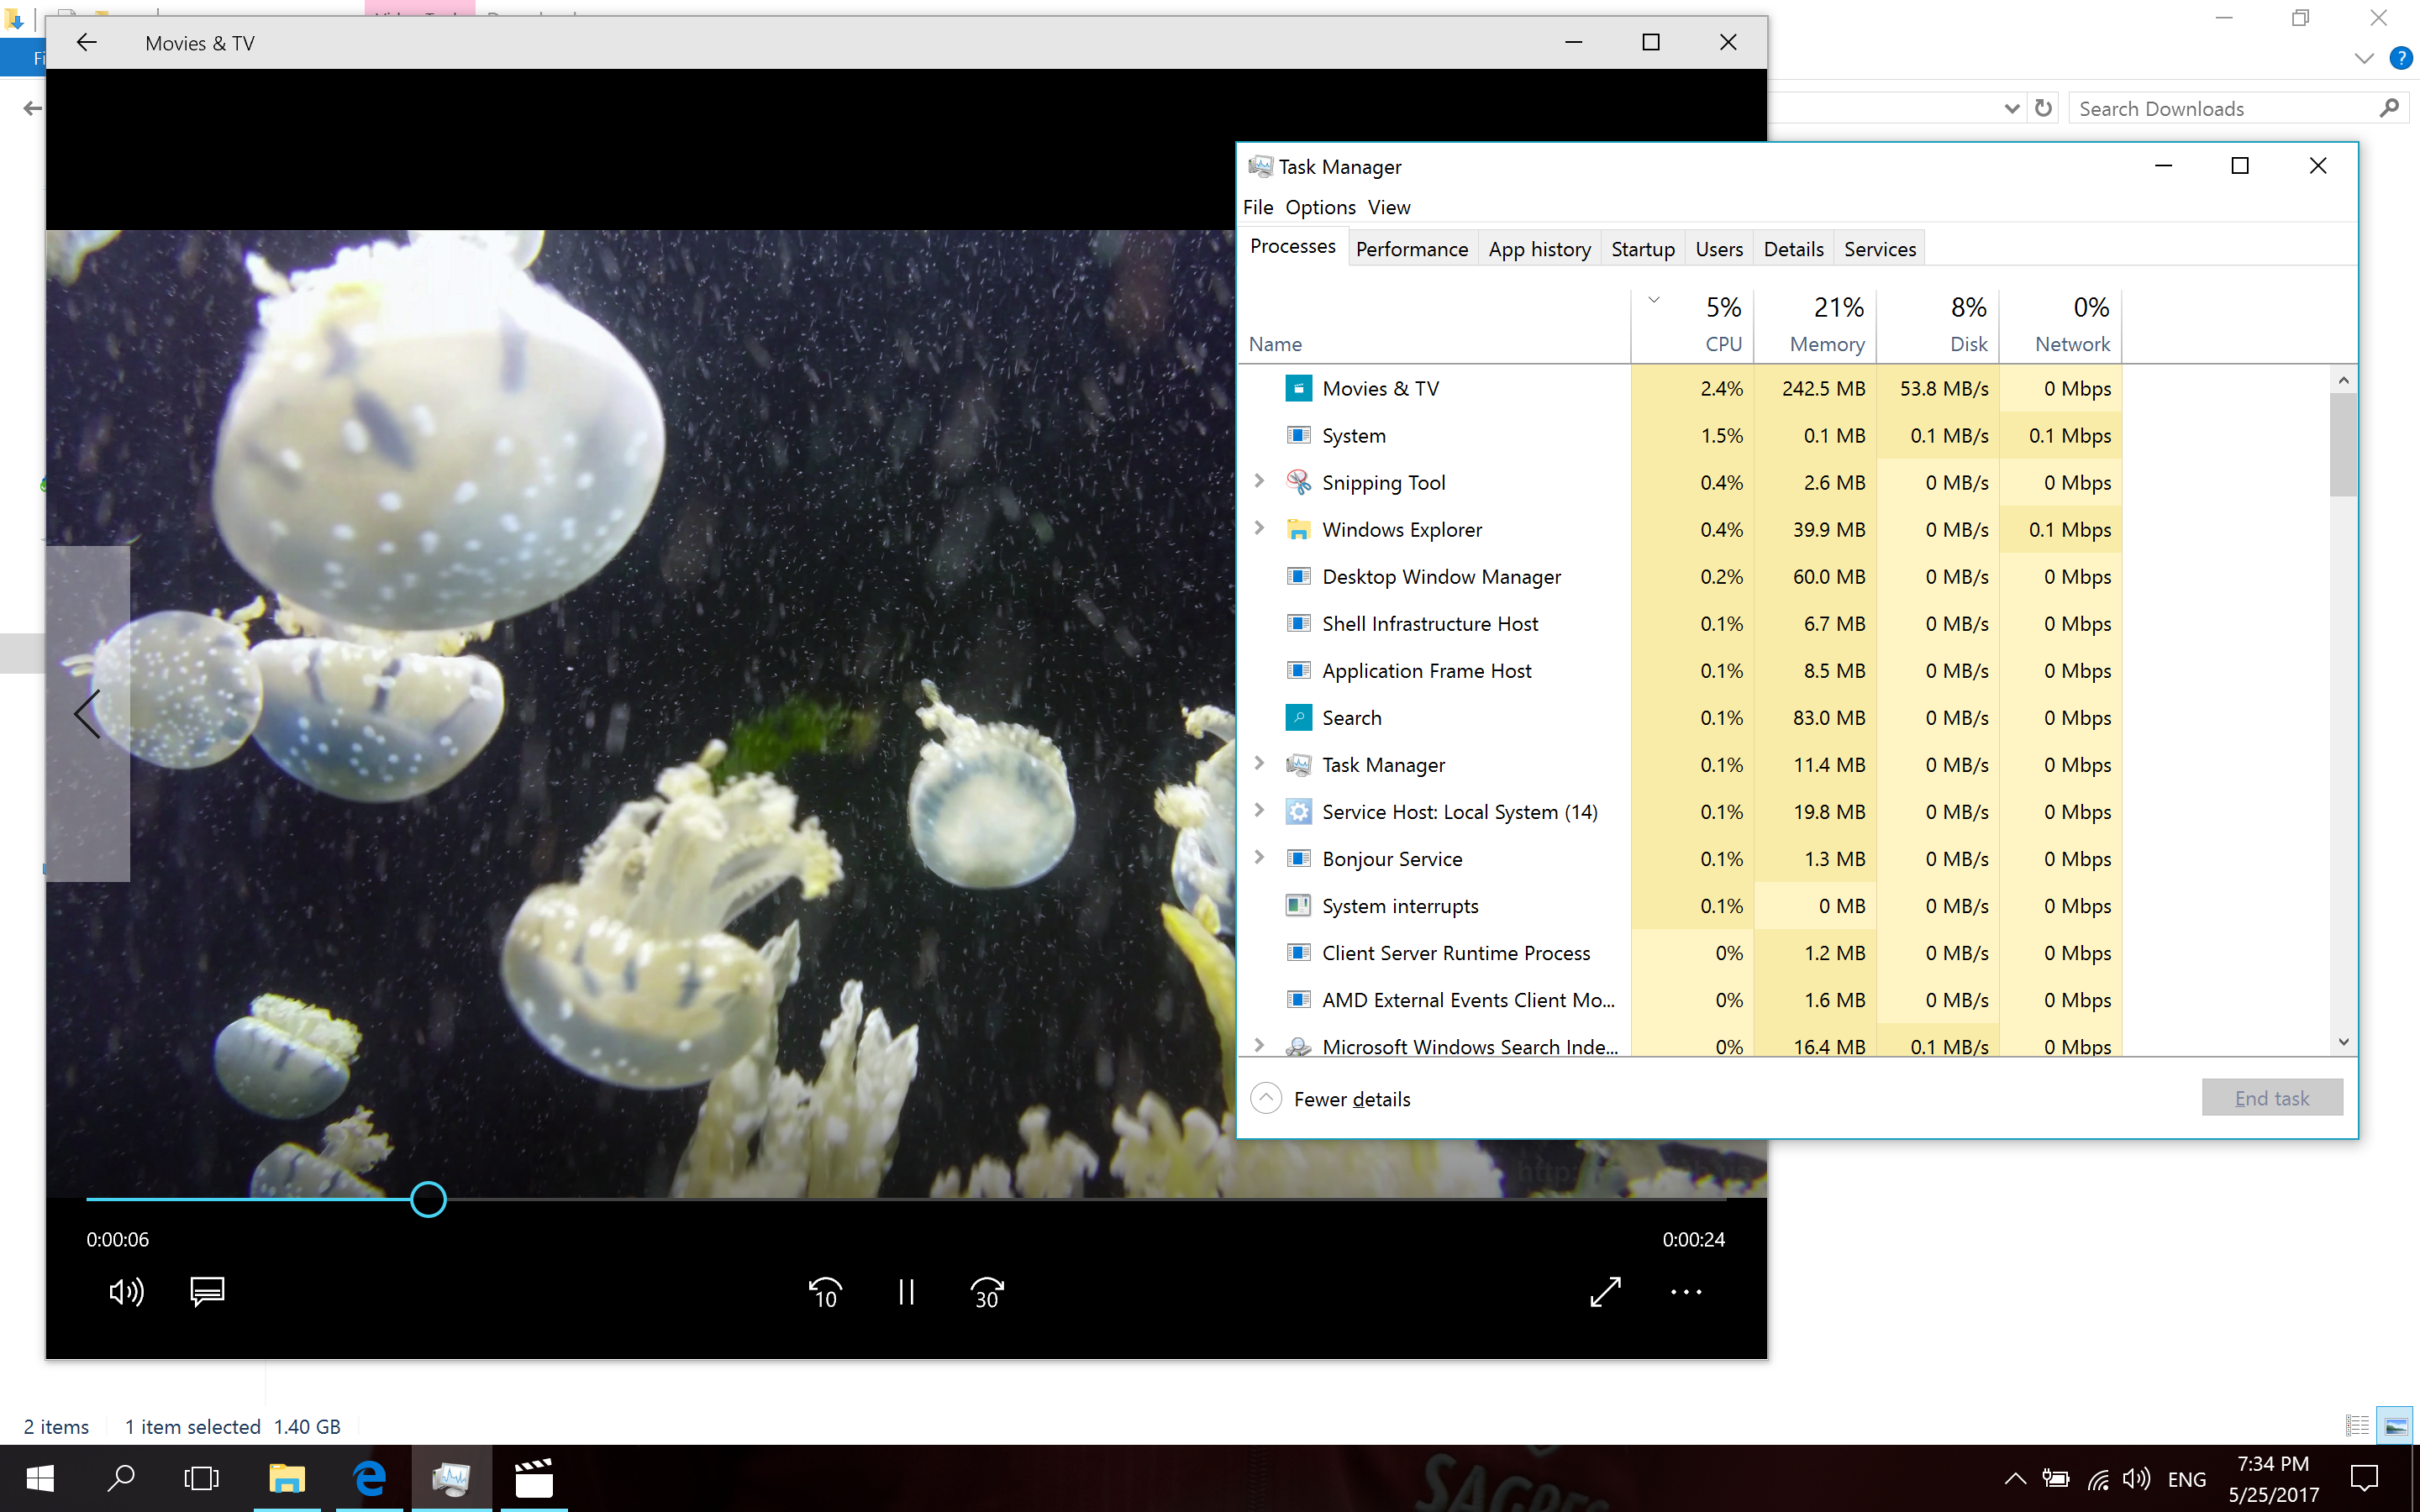Image resolution: width=2420 pixels, height=1512 pixels.
Task: Sort processes by Memory column
Action: (x=1826, y=343)
